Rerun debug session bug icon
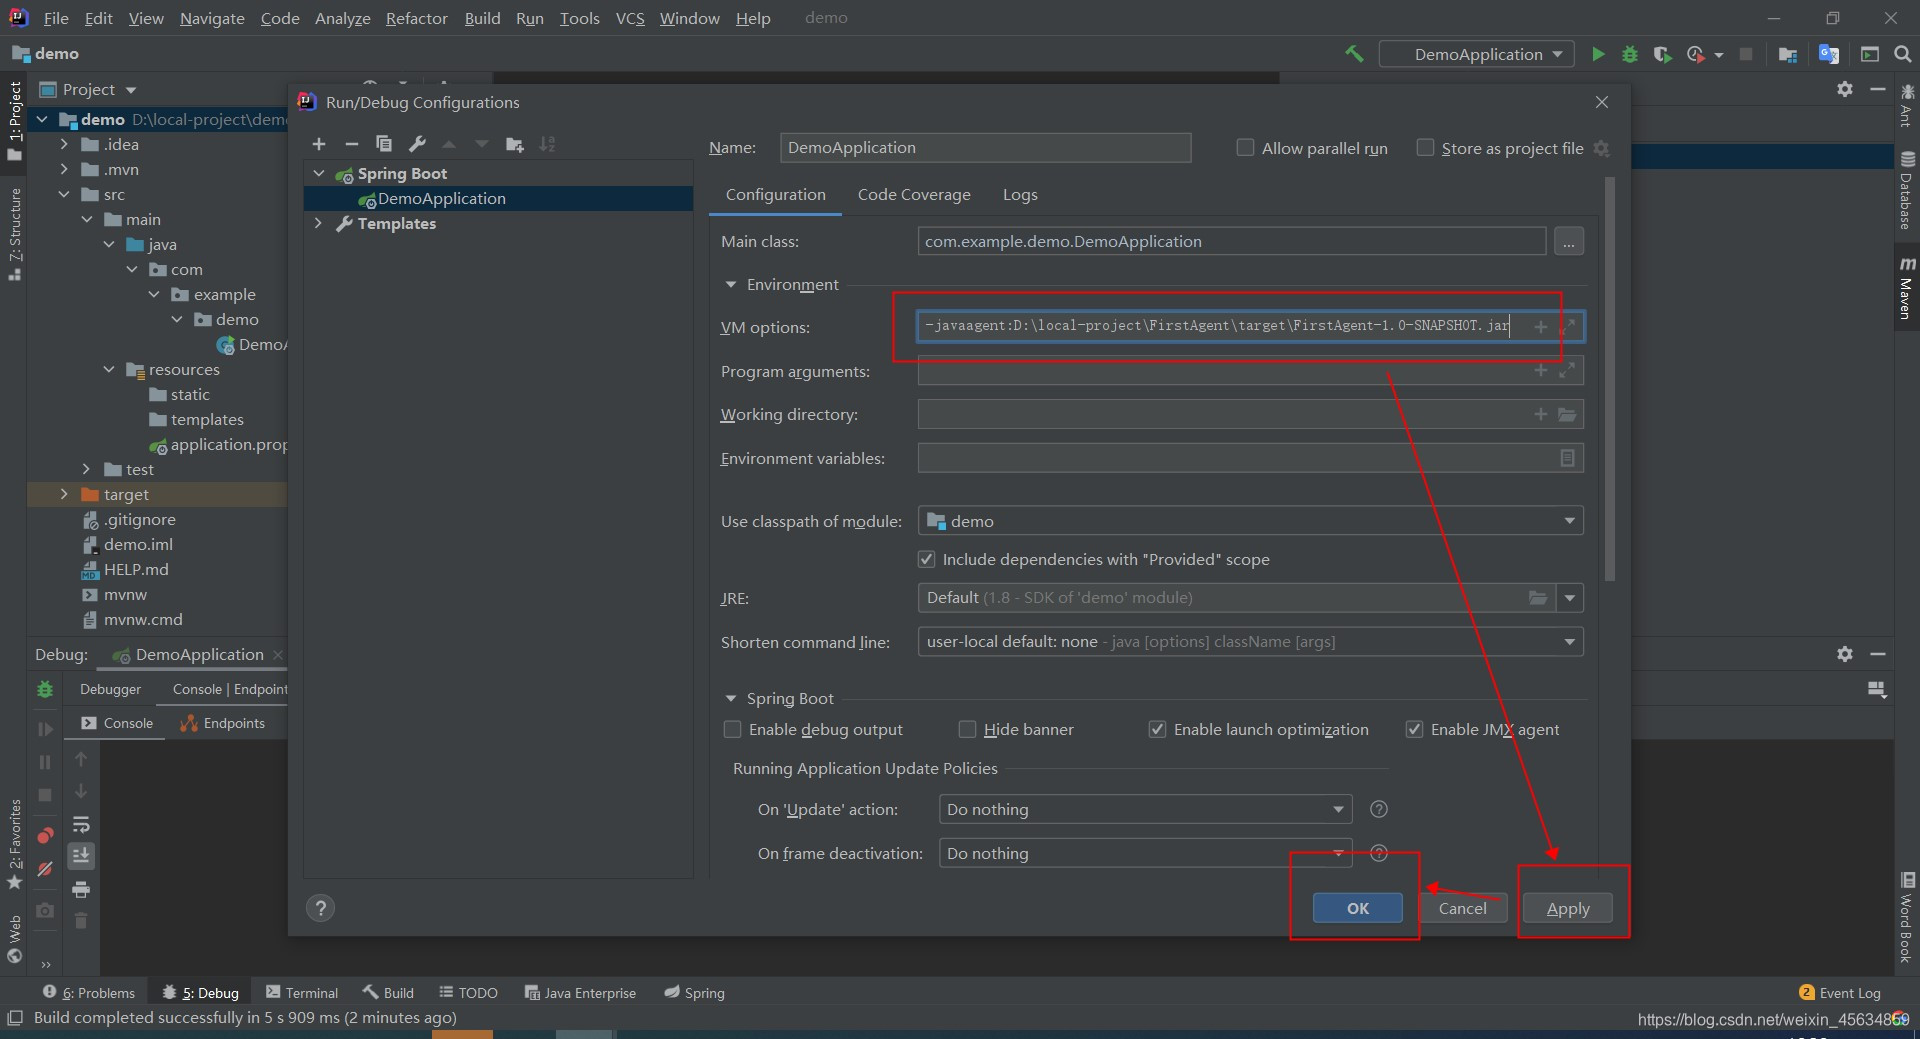This screenshot has height=1039, width=1920. (x=45, y=689)
